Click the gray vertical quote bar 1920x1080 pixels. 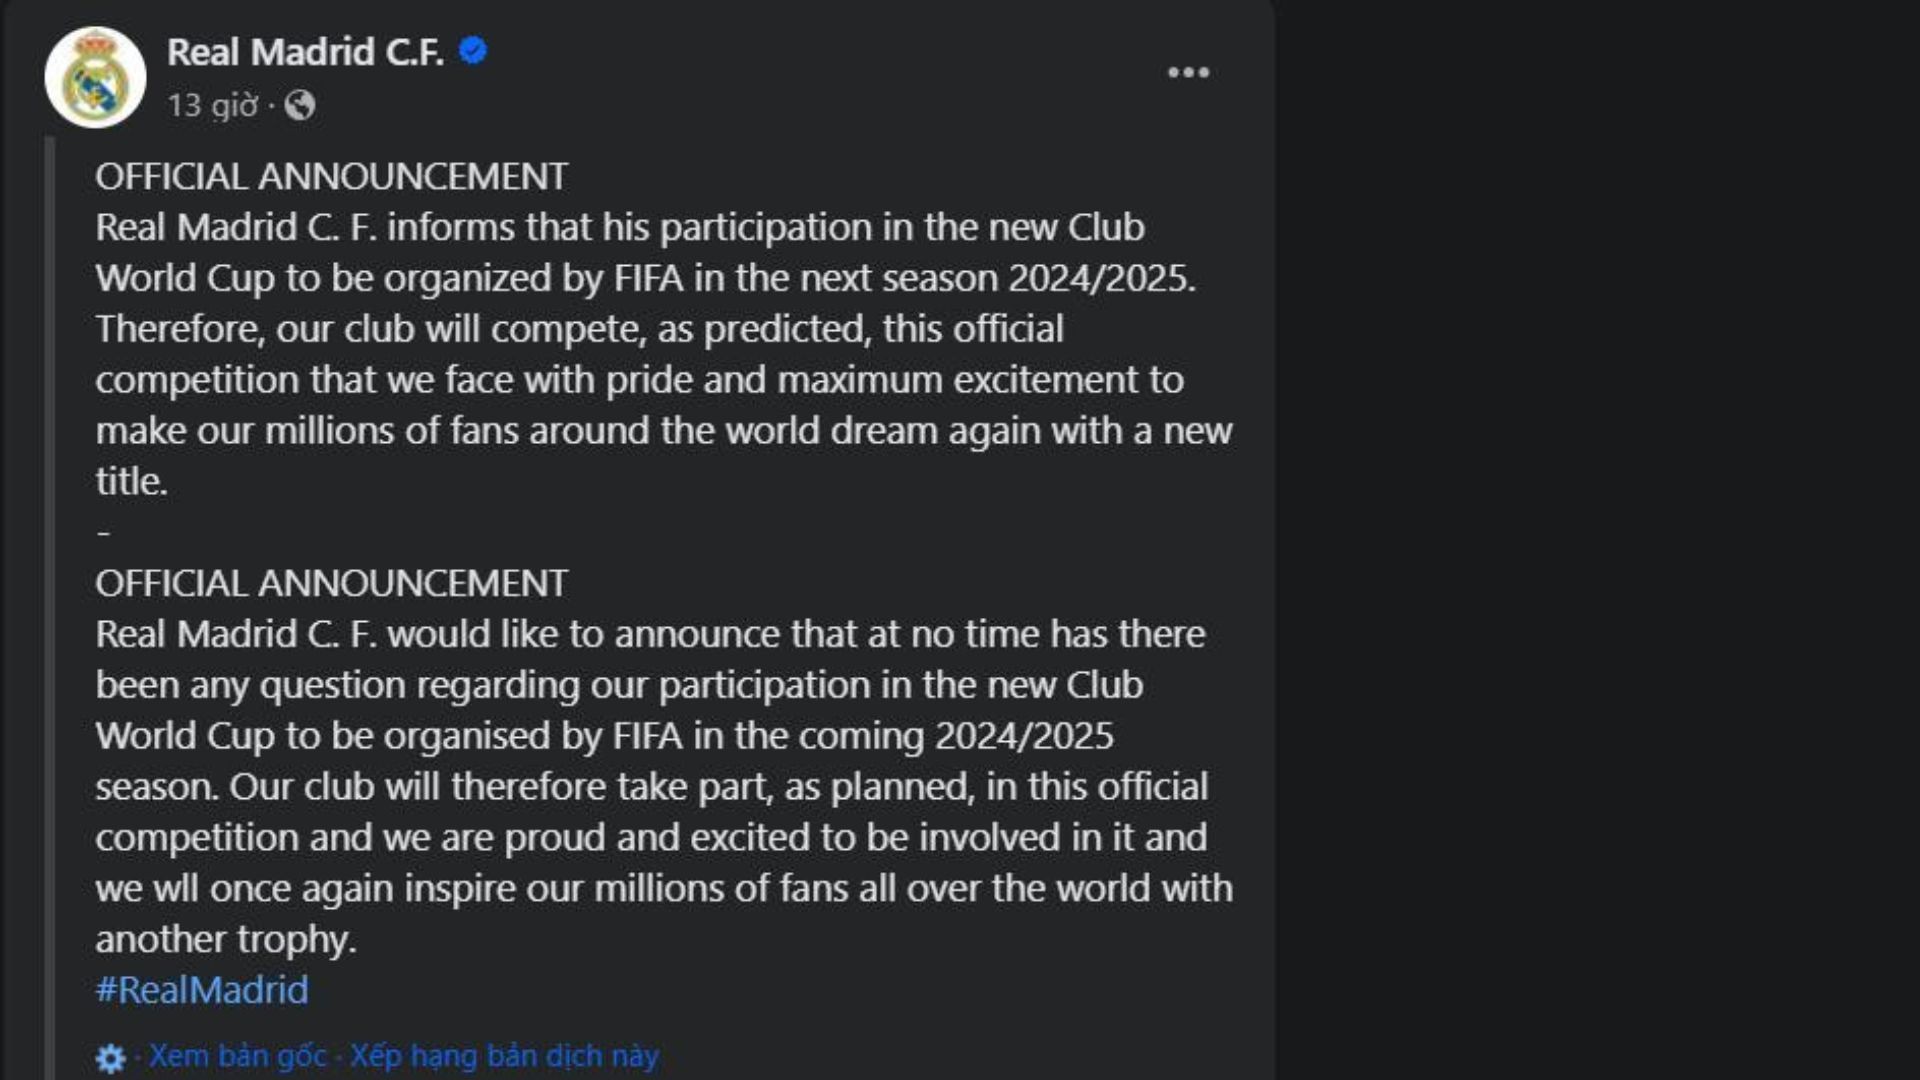coord(49,600)
